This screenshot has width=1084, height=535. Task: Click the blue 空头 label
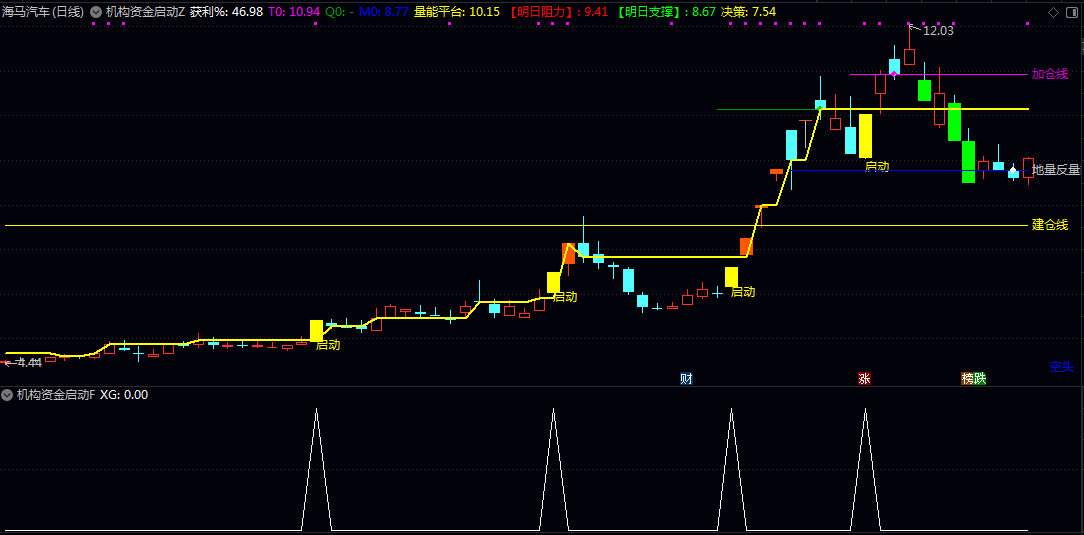(x=1061, y=366)
